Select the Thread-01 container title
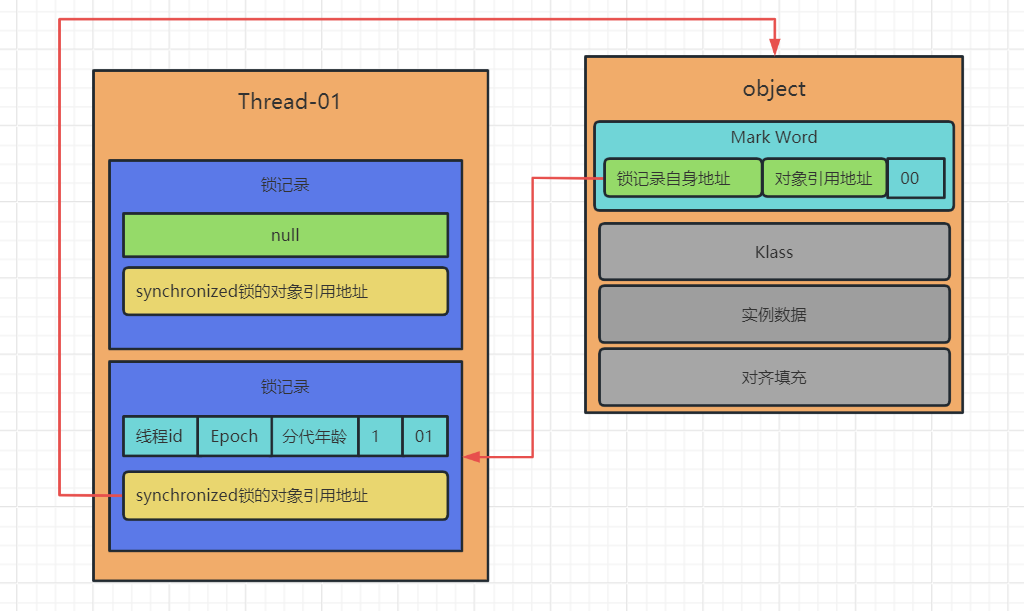 [x=289, y=101]
